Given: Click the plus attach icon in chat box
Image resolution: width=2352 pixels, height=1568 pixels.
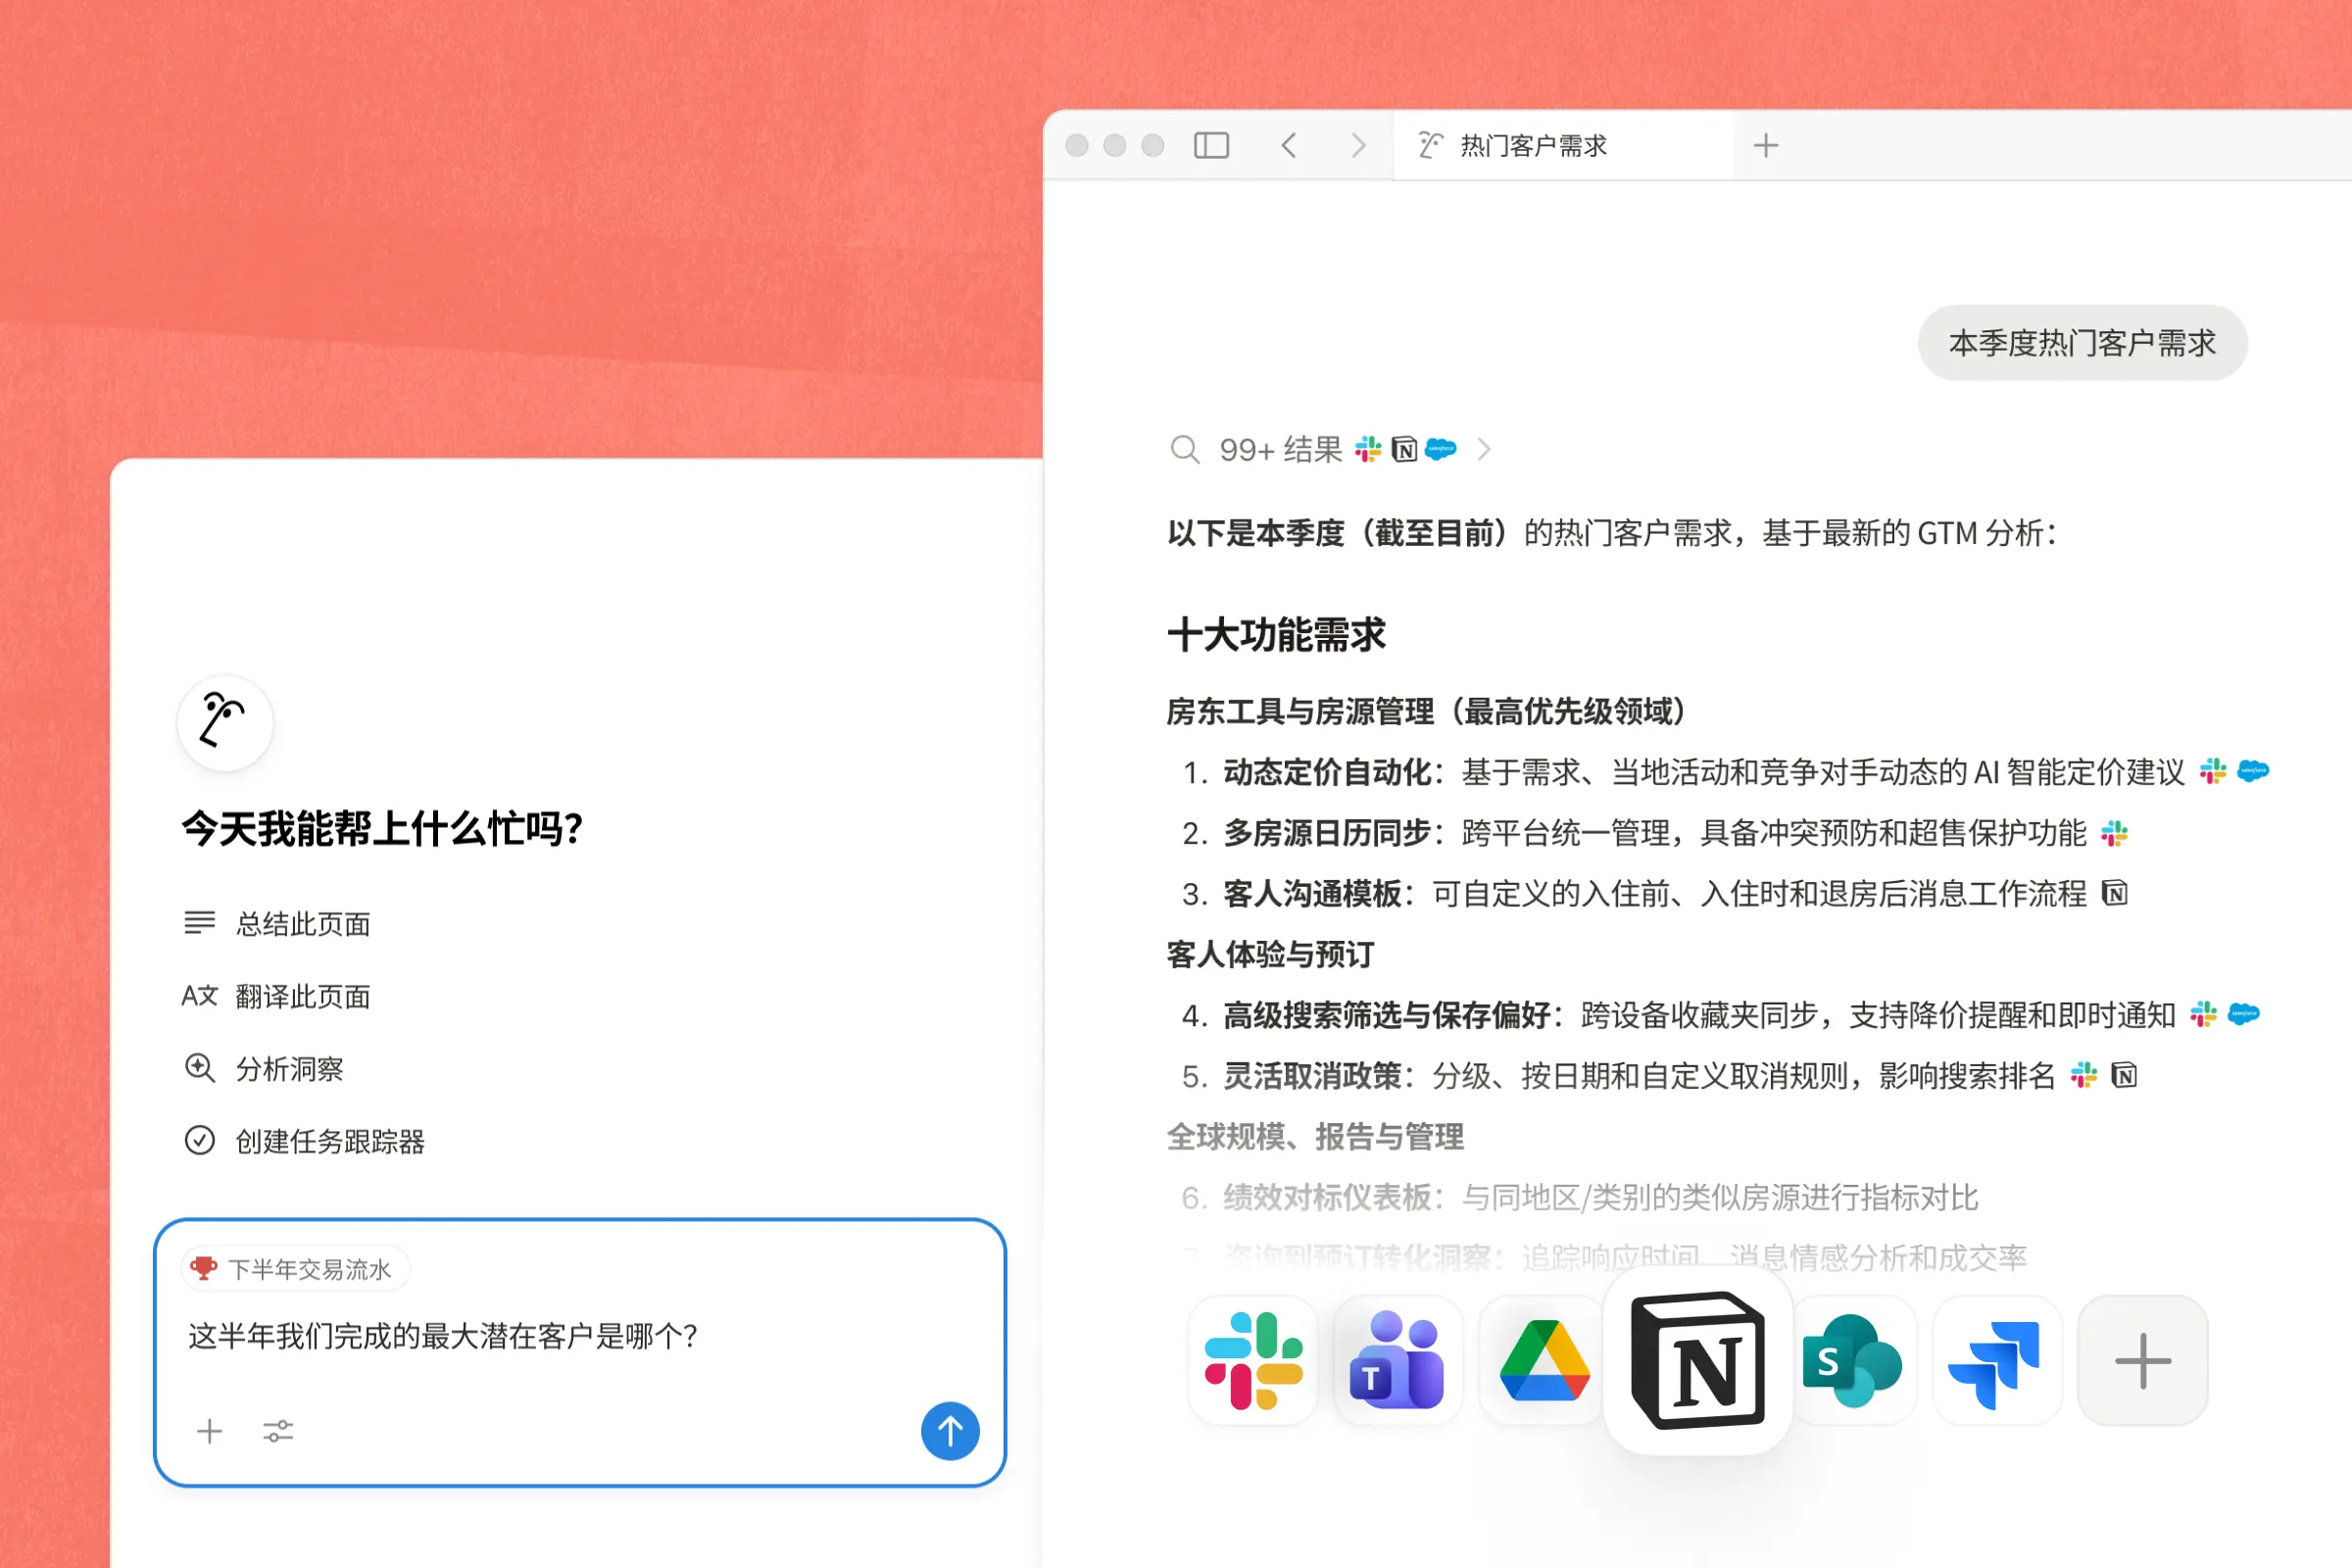Looking at the screenshot, I should click(x=209, y=1431).
